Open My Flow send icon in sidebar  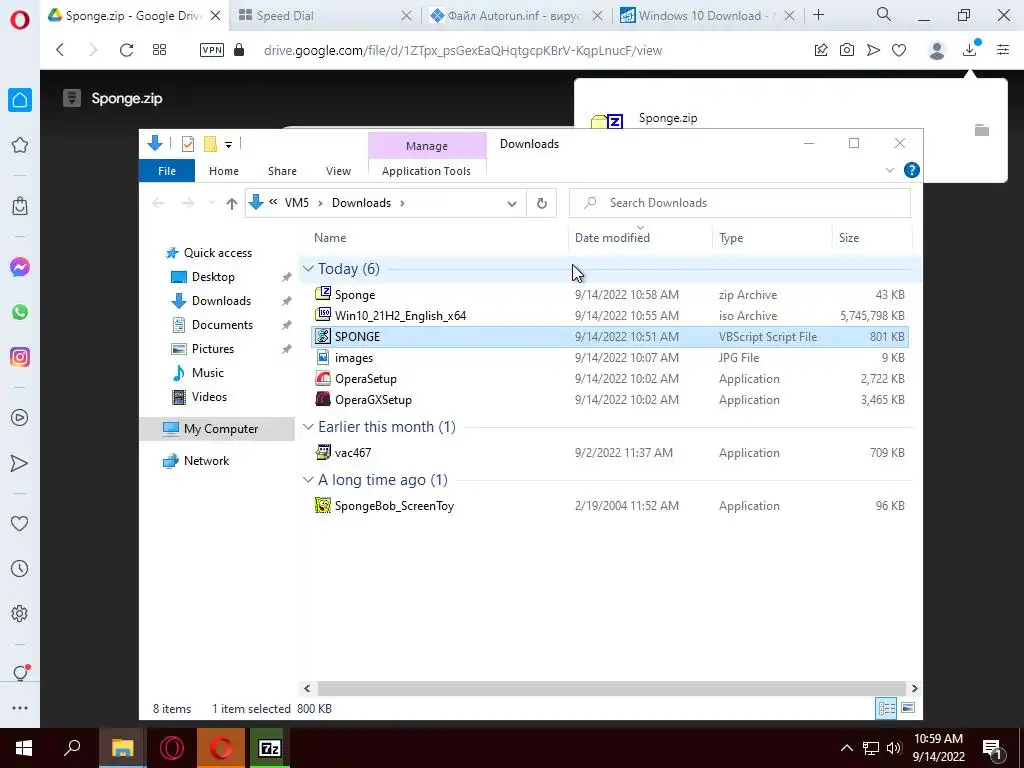click(x=20, y=463)
